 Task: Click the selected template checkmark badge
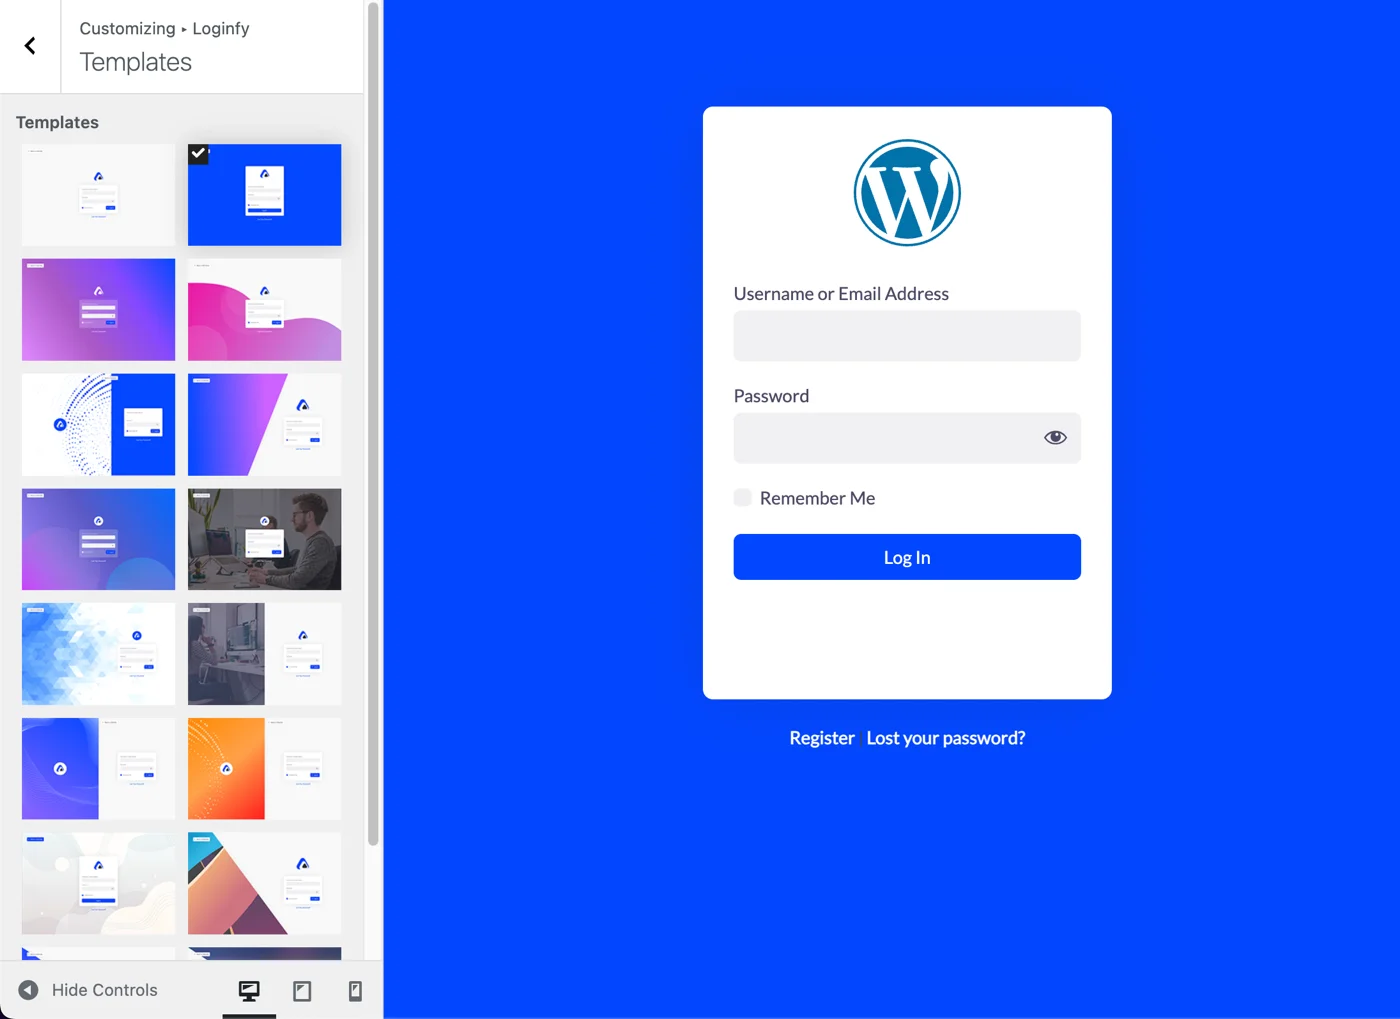click(198, 154)
